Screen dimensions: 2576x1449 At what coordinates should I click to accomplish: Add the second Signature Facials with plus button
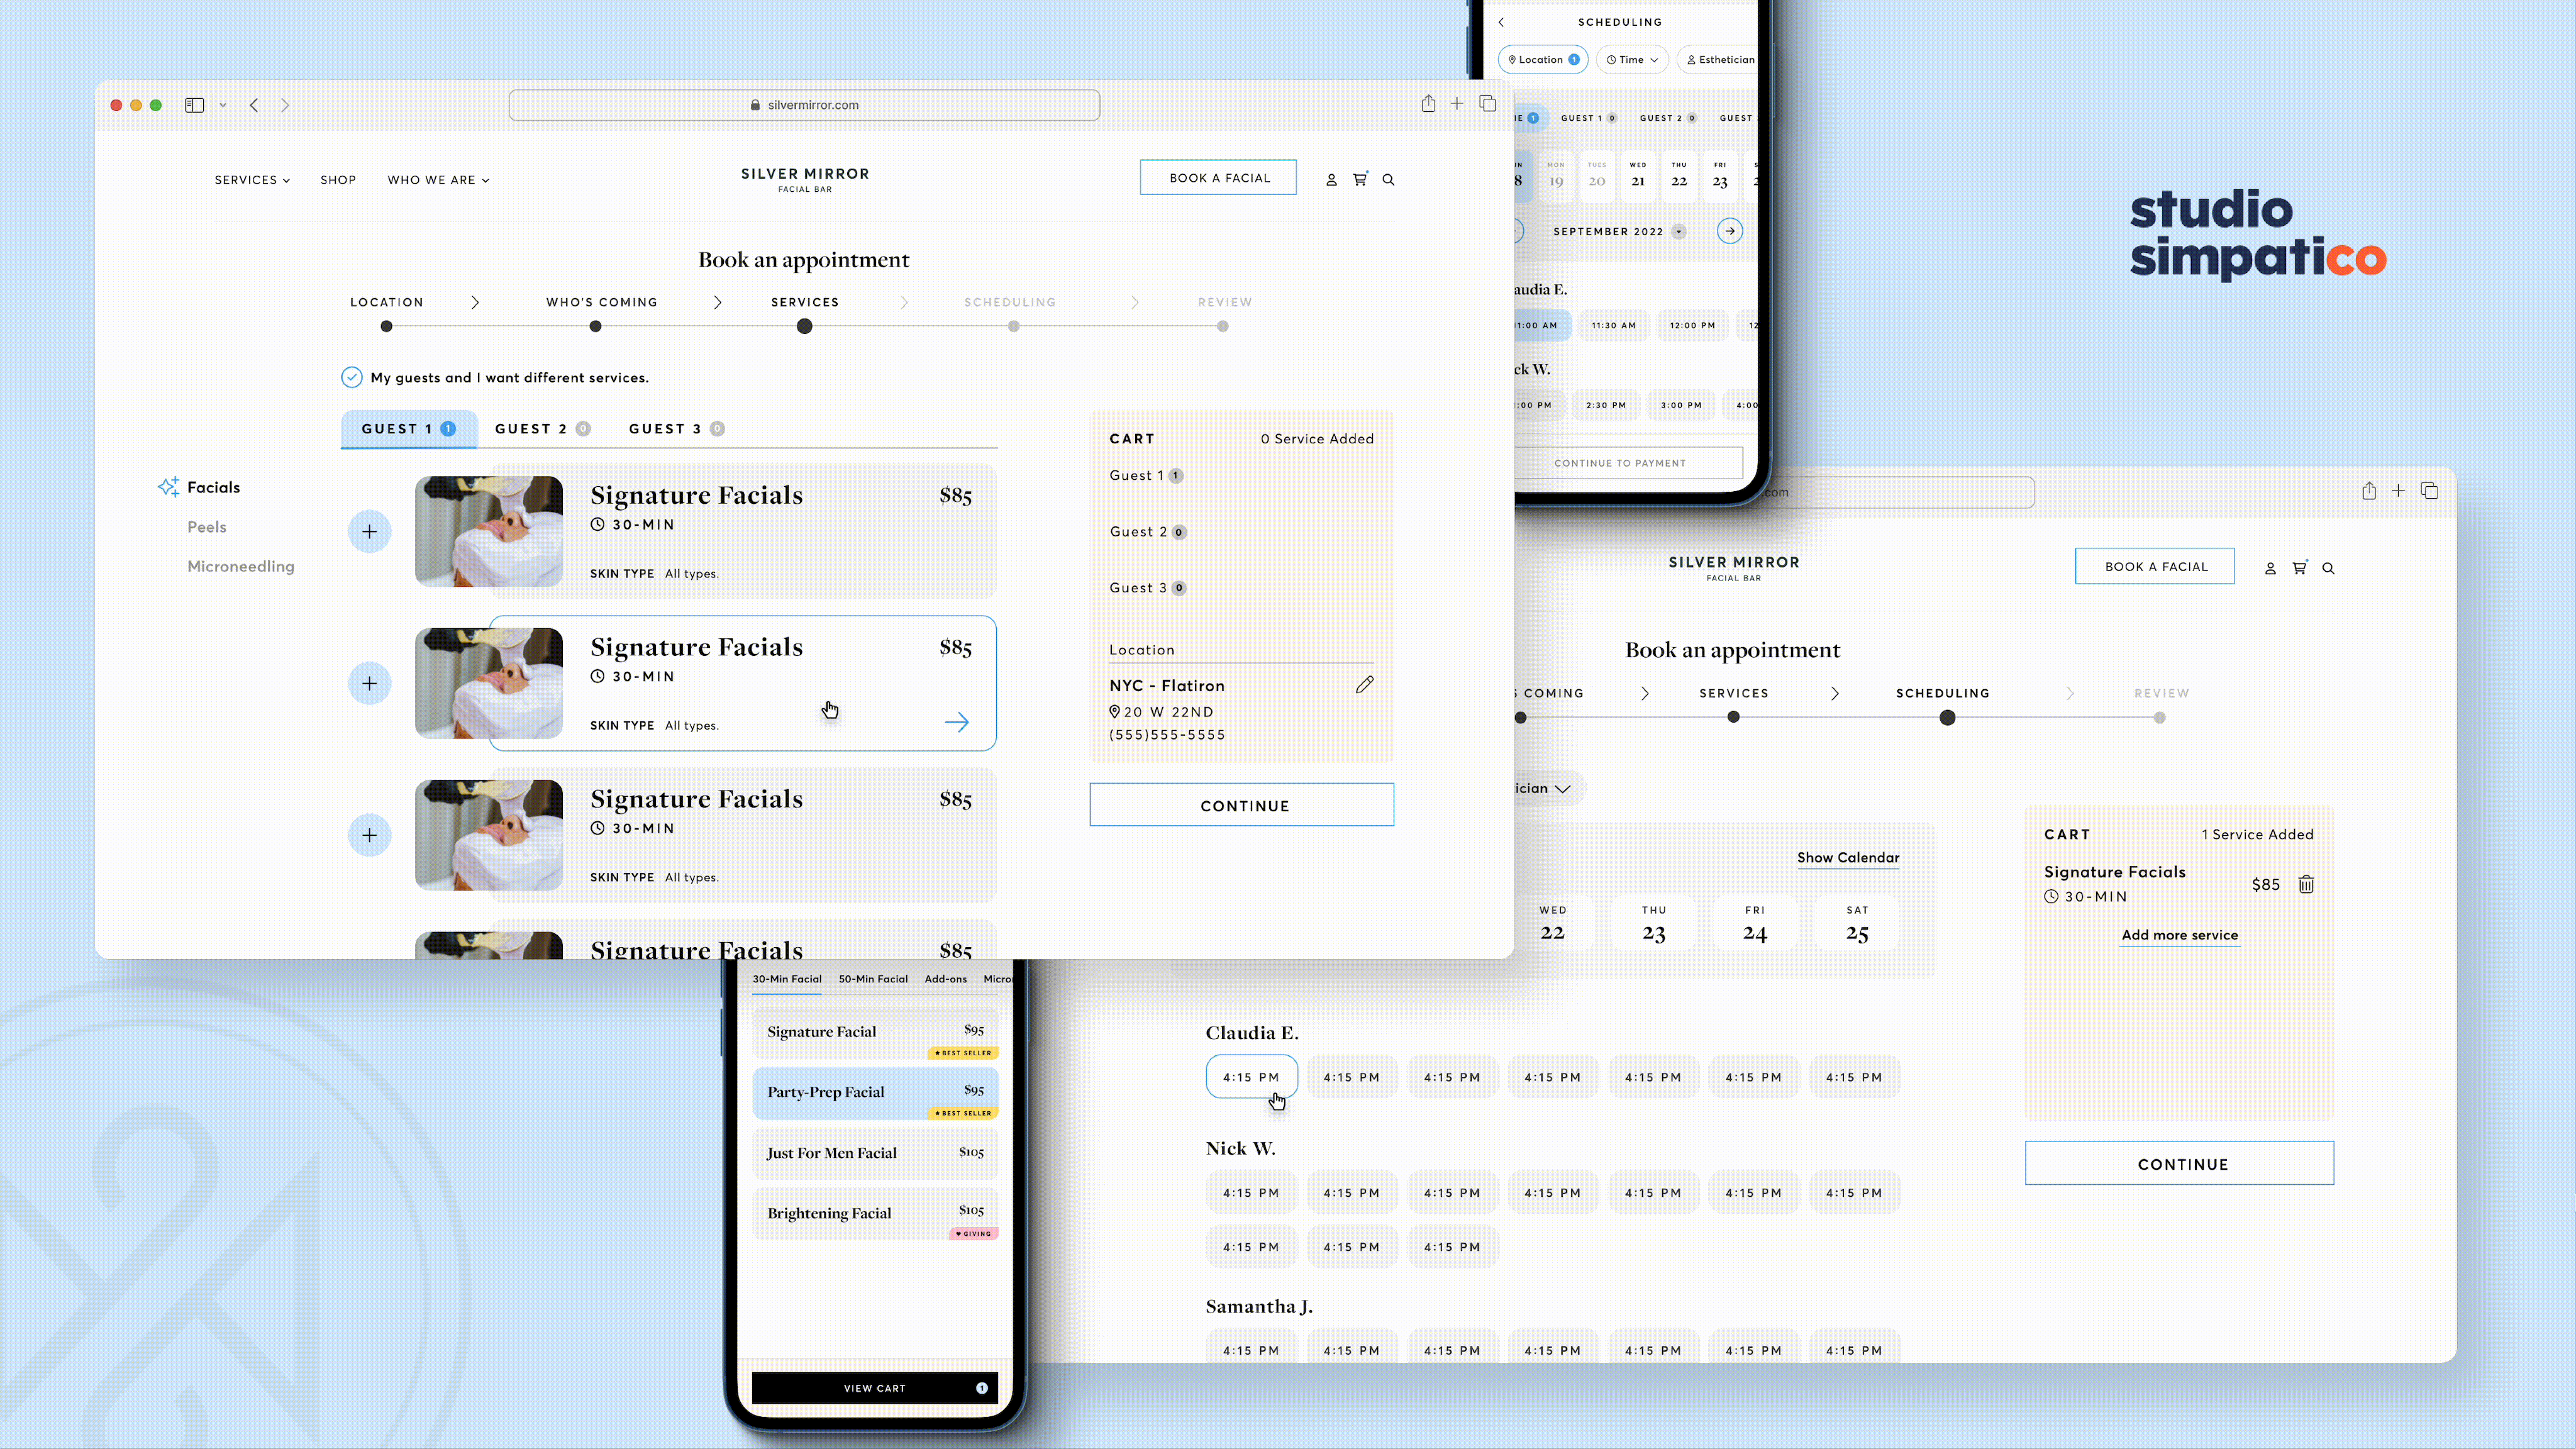(369, 683)
